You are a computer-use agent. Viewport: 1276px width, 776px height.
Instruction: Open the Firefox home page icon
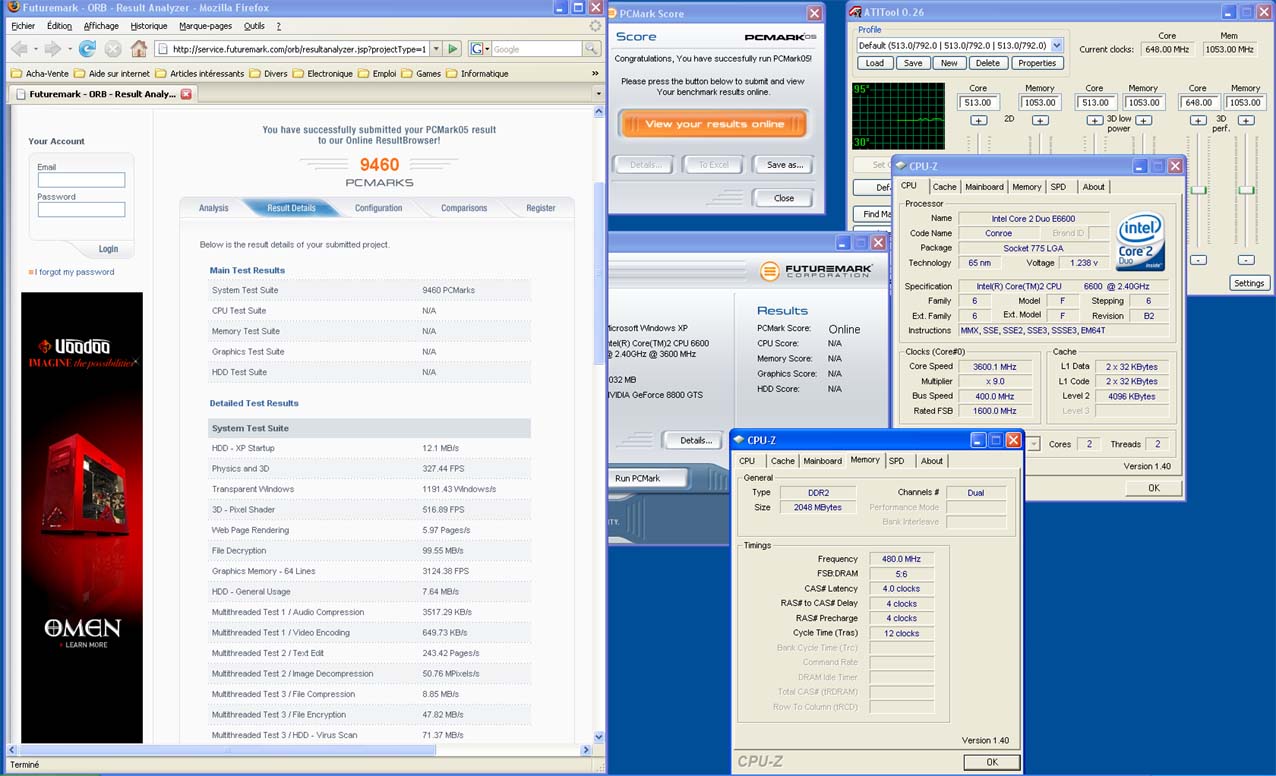[x=139, y=49]
